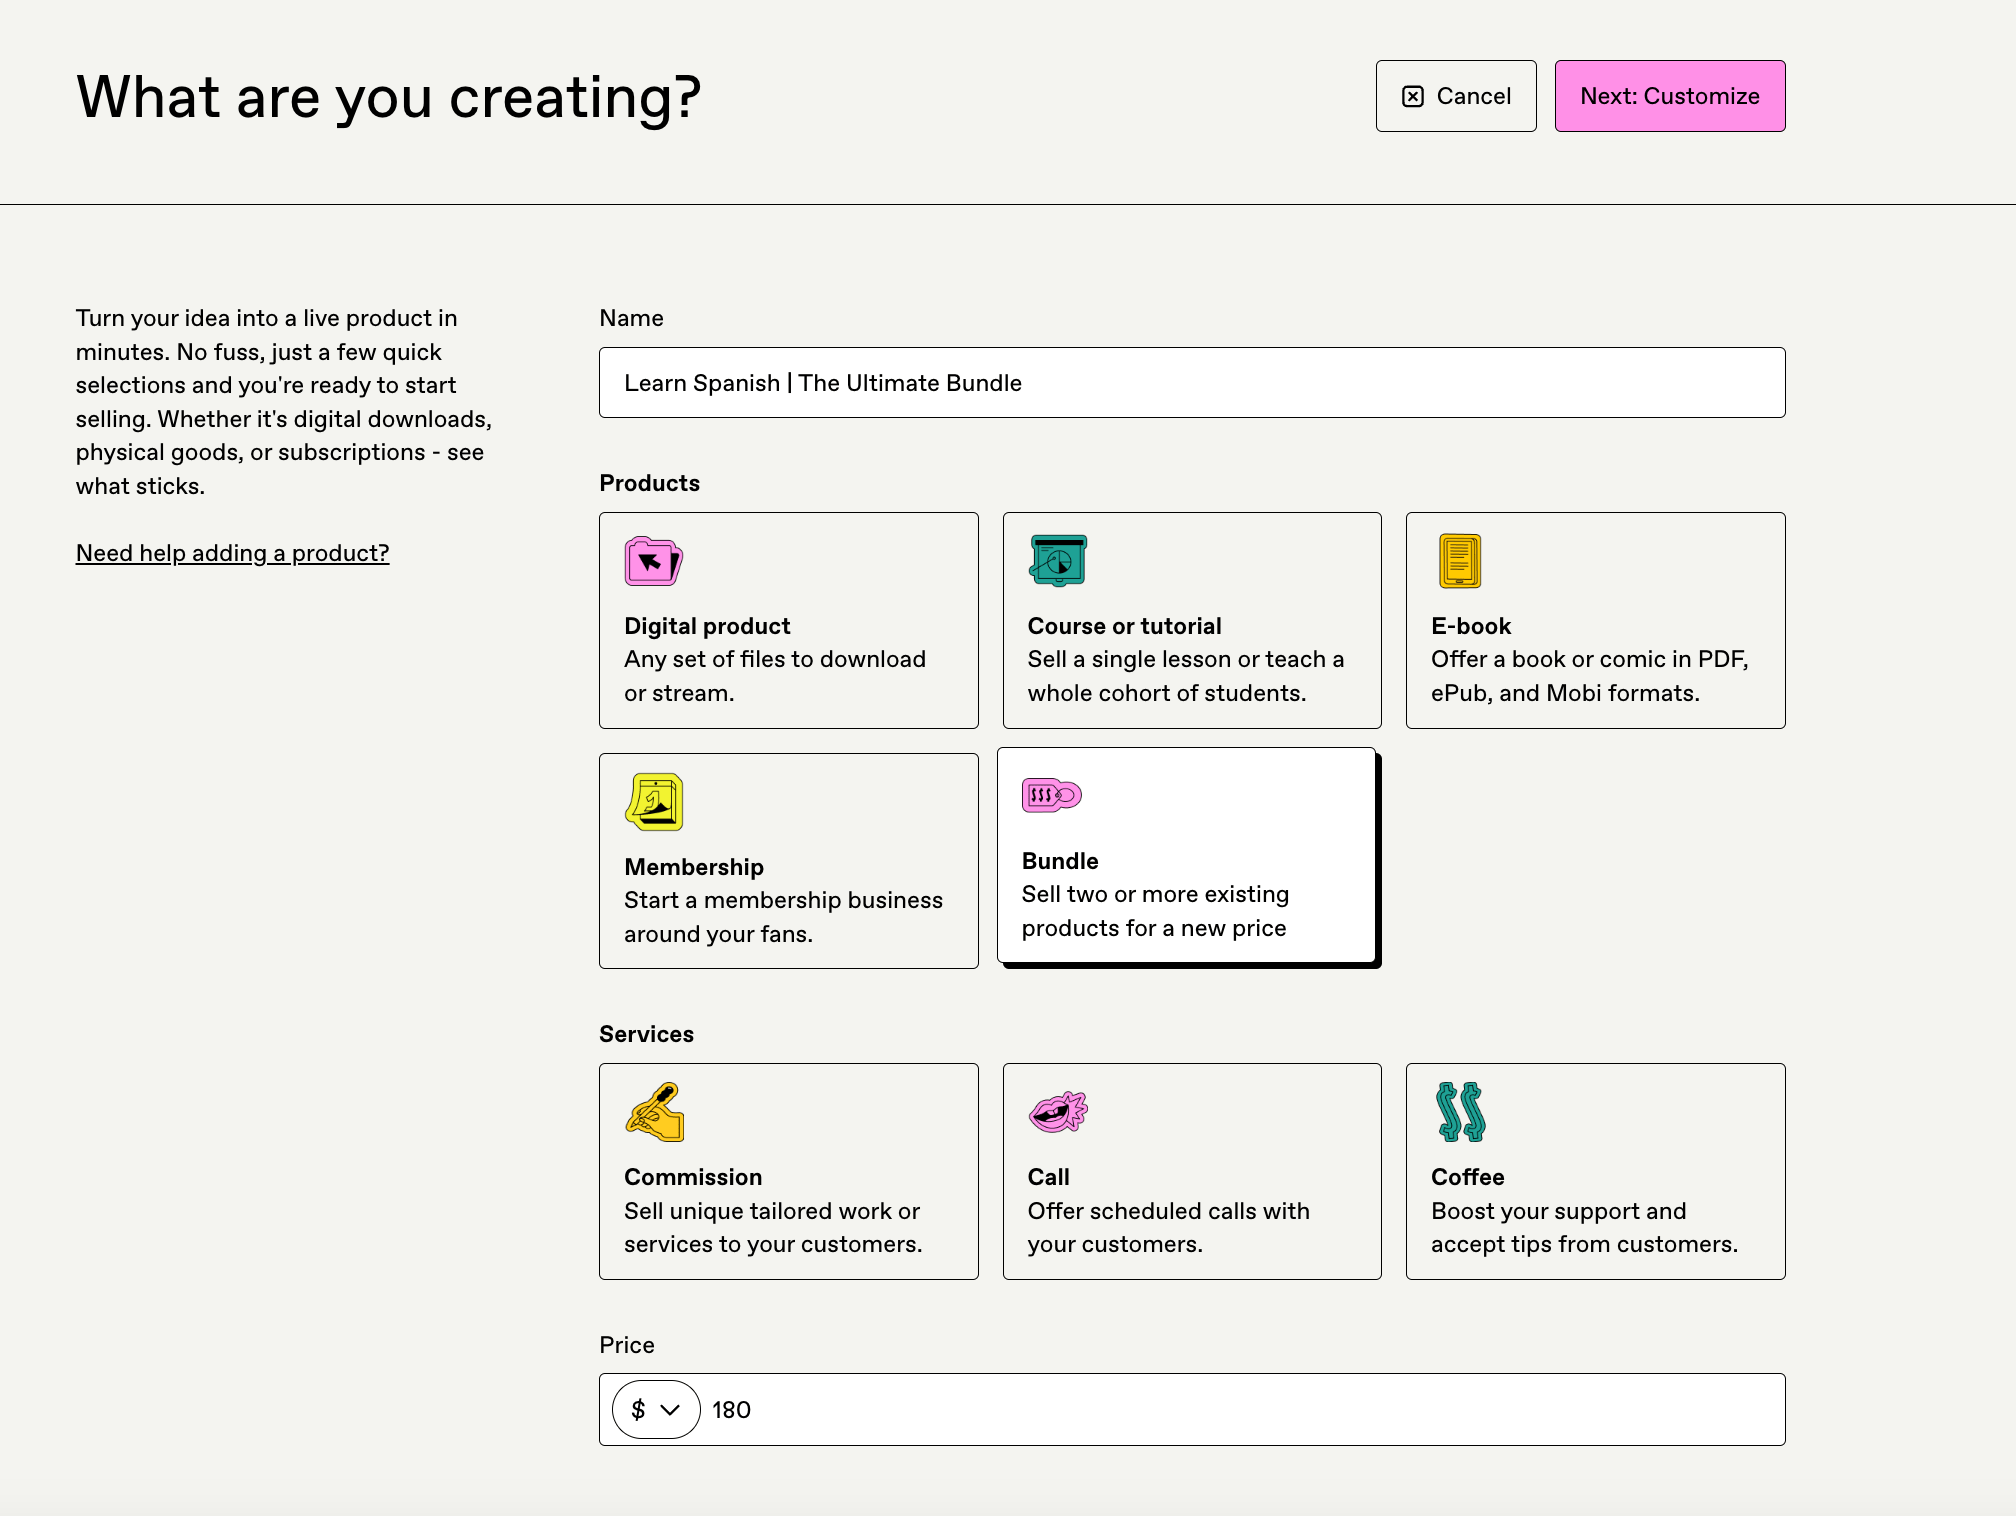Click the pink Bundle price tag icon
Image resolution: width=2016 pixels, height=1516 pixels.
pos(1051,796)
